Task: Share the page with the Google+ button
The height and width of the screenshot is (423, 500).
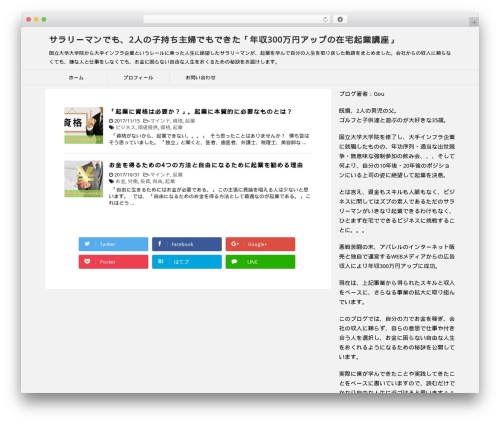Action: (x=260, y=244)
